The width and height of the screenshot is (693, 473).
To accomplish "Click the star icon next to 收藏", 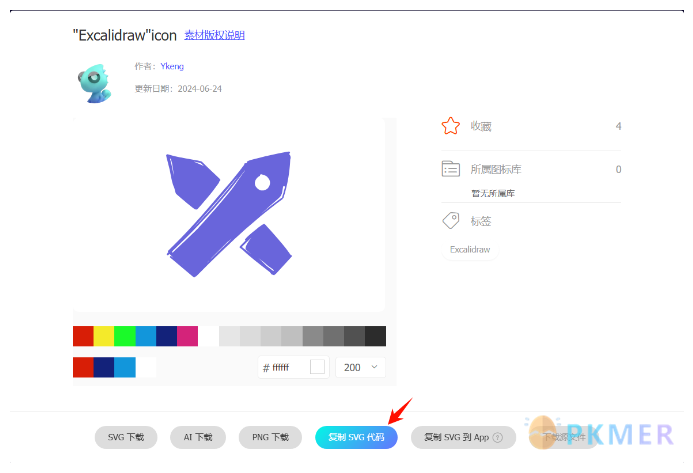I will click(x=450, y=126).
